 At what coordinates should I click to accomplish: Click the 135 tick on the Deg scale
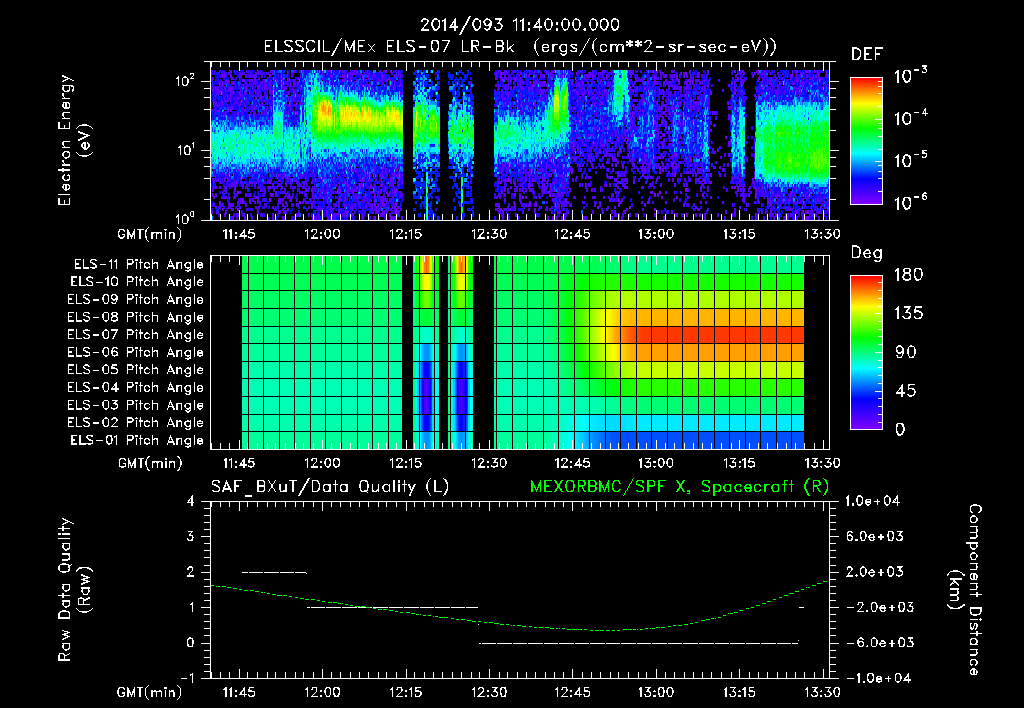click(x=908, y=314)
